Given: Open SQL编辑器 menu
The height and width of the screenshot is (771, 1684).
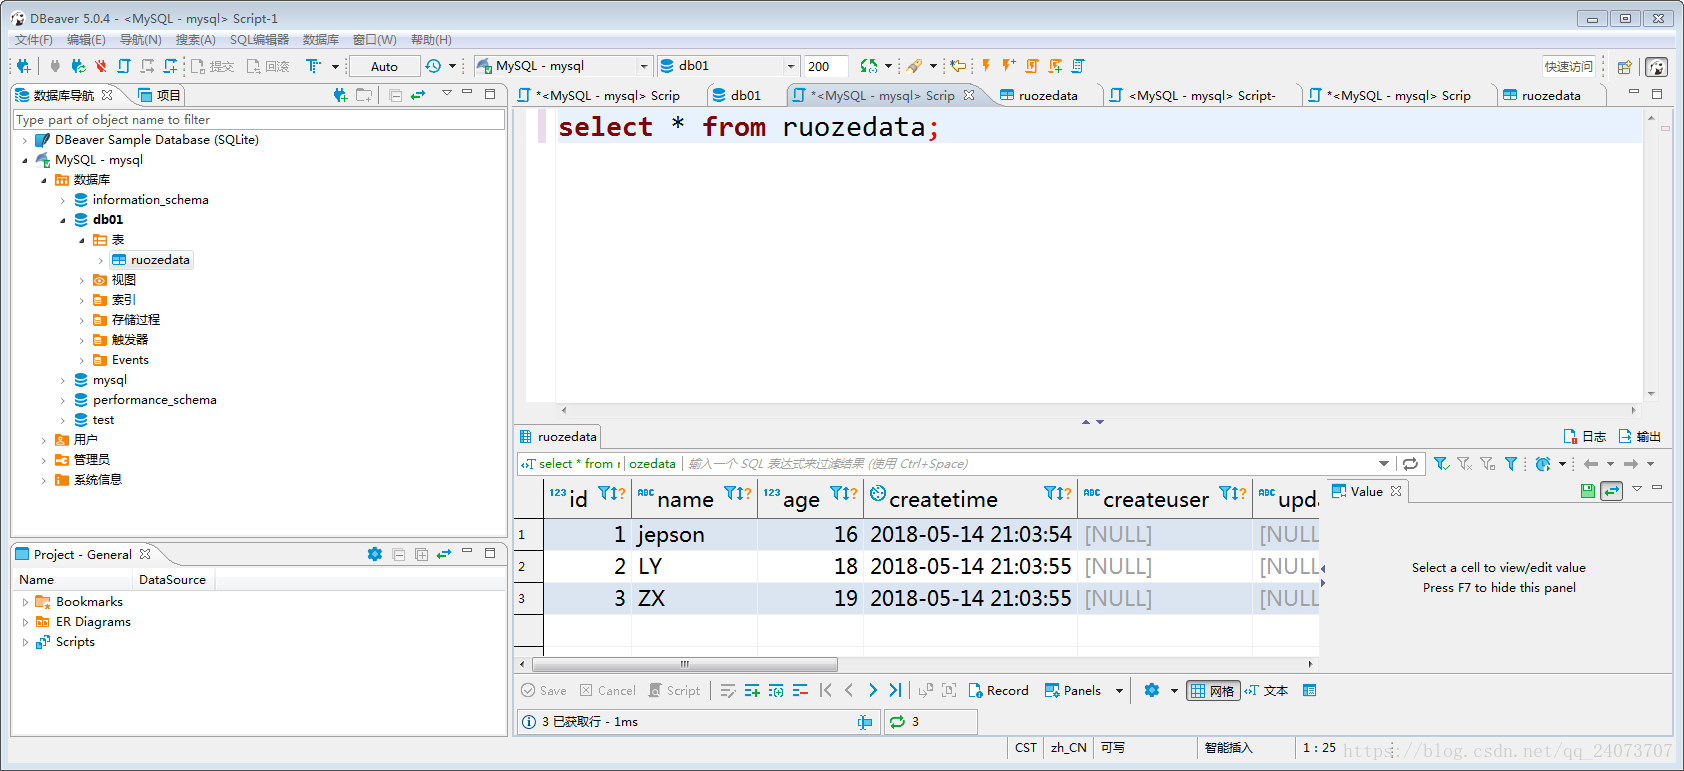Looking at the screenshot, I should coord(259,40).
